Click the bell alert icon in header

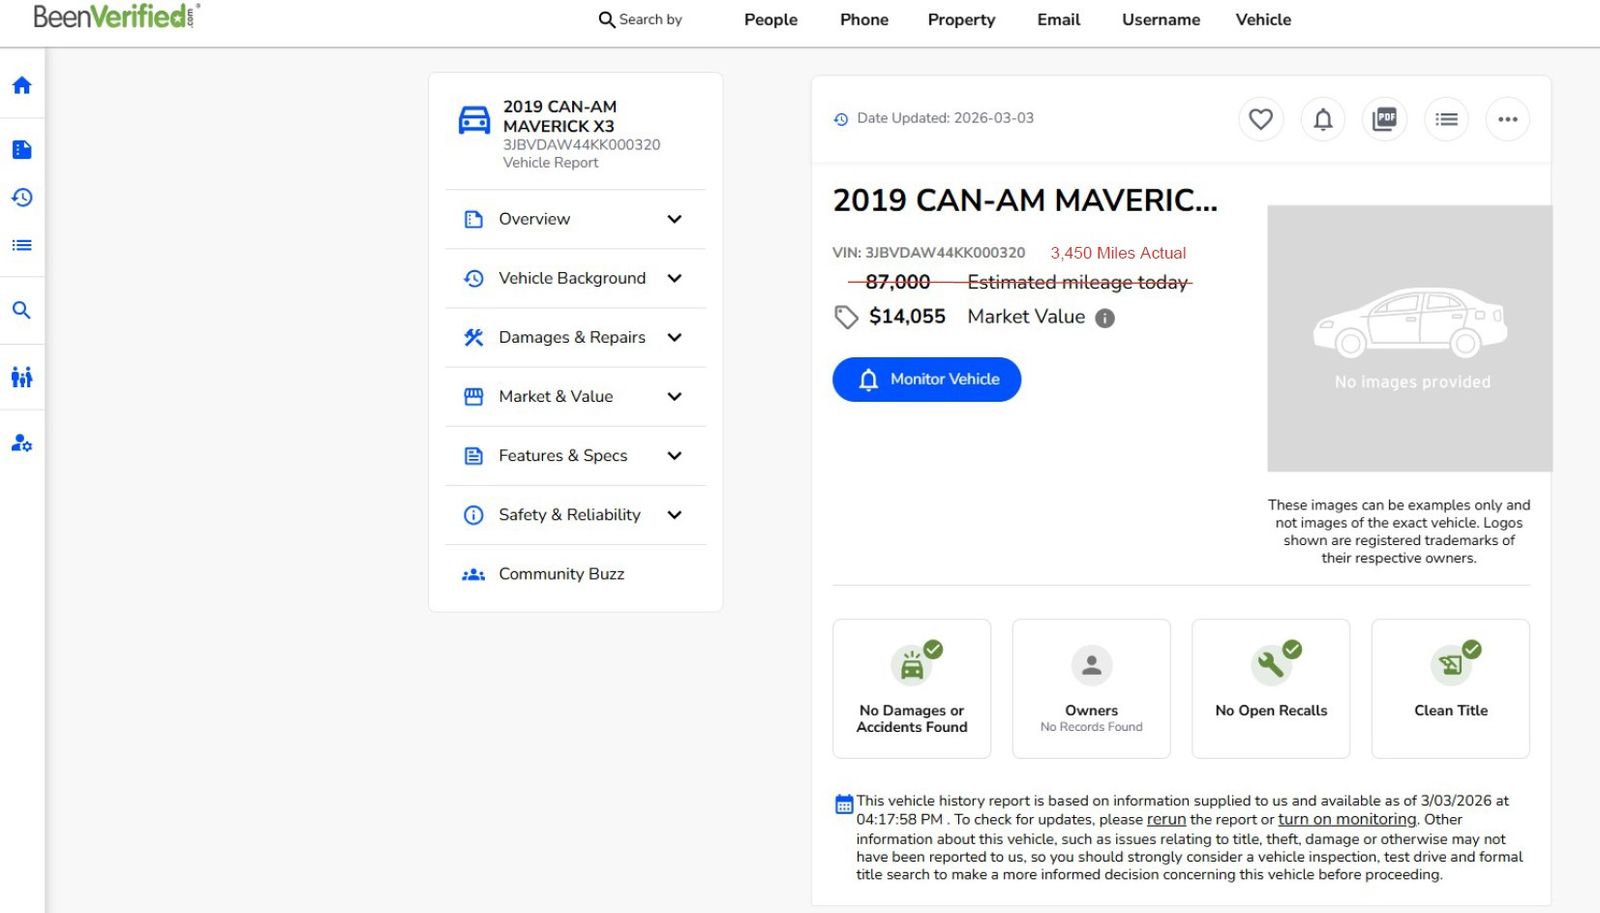1322,119
